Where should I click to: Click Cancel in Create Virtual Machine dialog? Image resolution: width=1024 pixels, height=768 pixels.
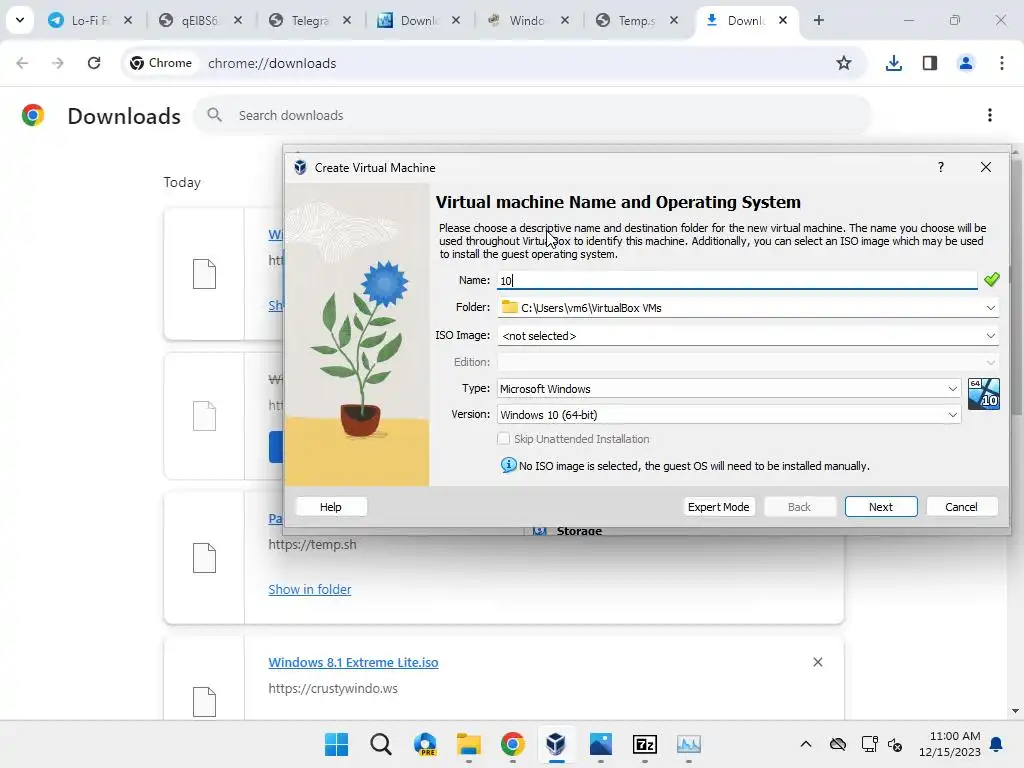(961, 507)
